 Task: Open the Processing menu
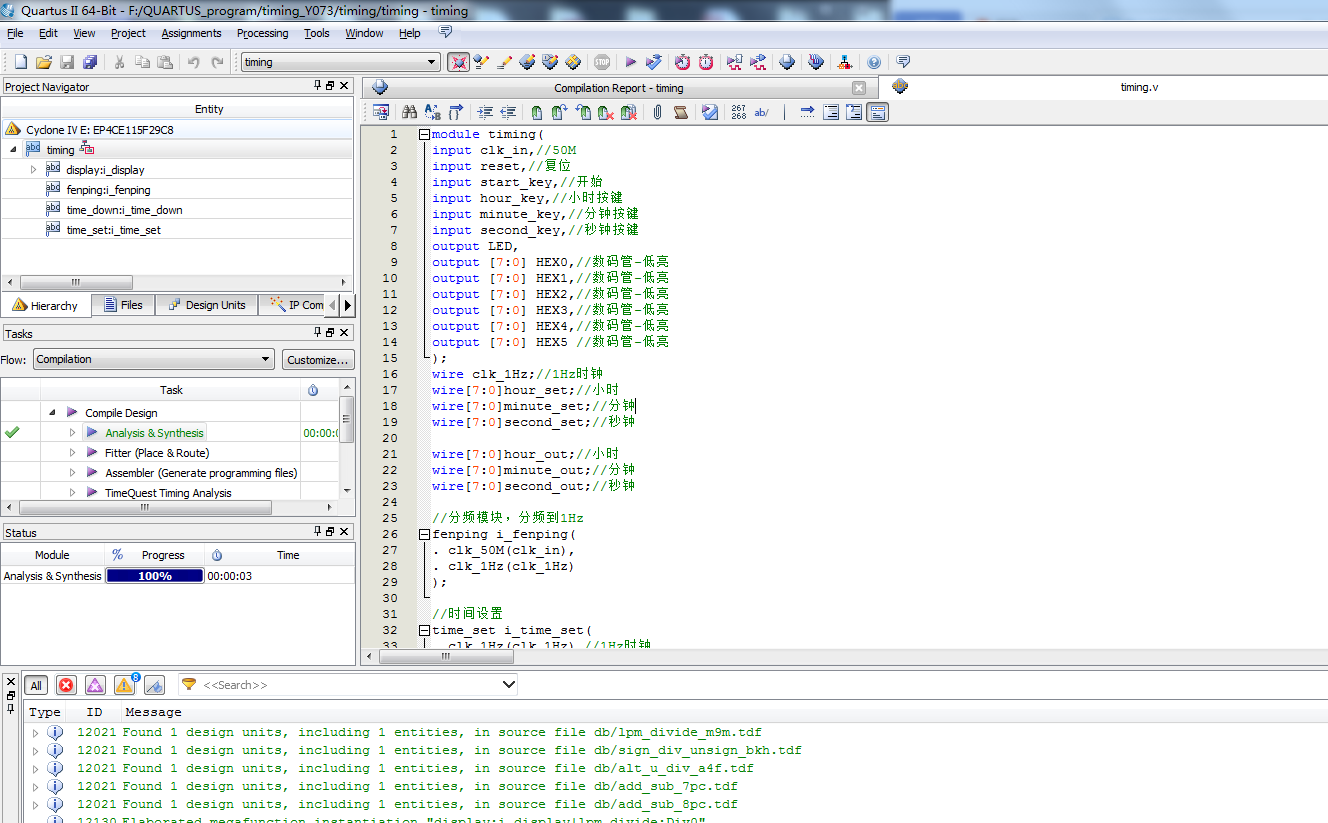[x=262, y=33]
